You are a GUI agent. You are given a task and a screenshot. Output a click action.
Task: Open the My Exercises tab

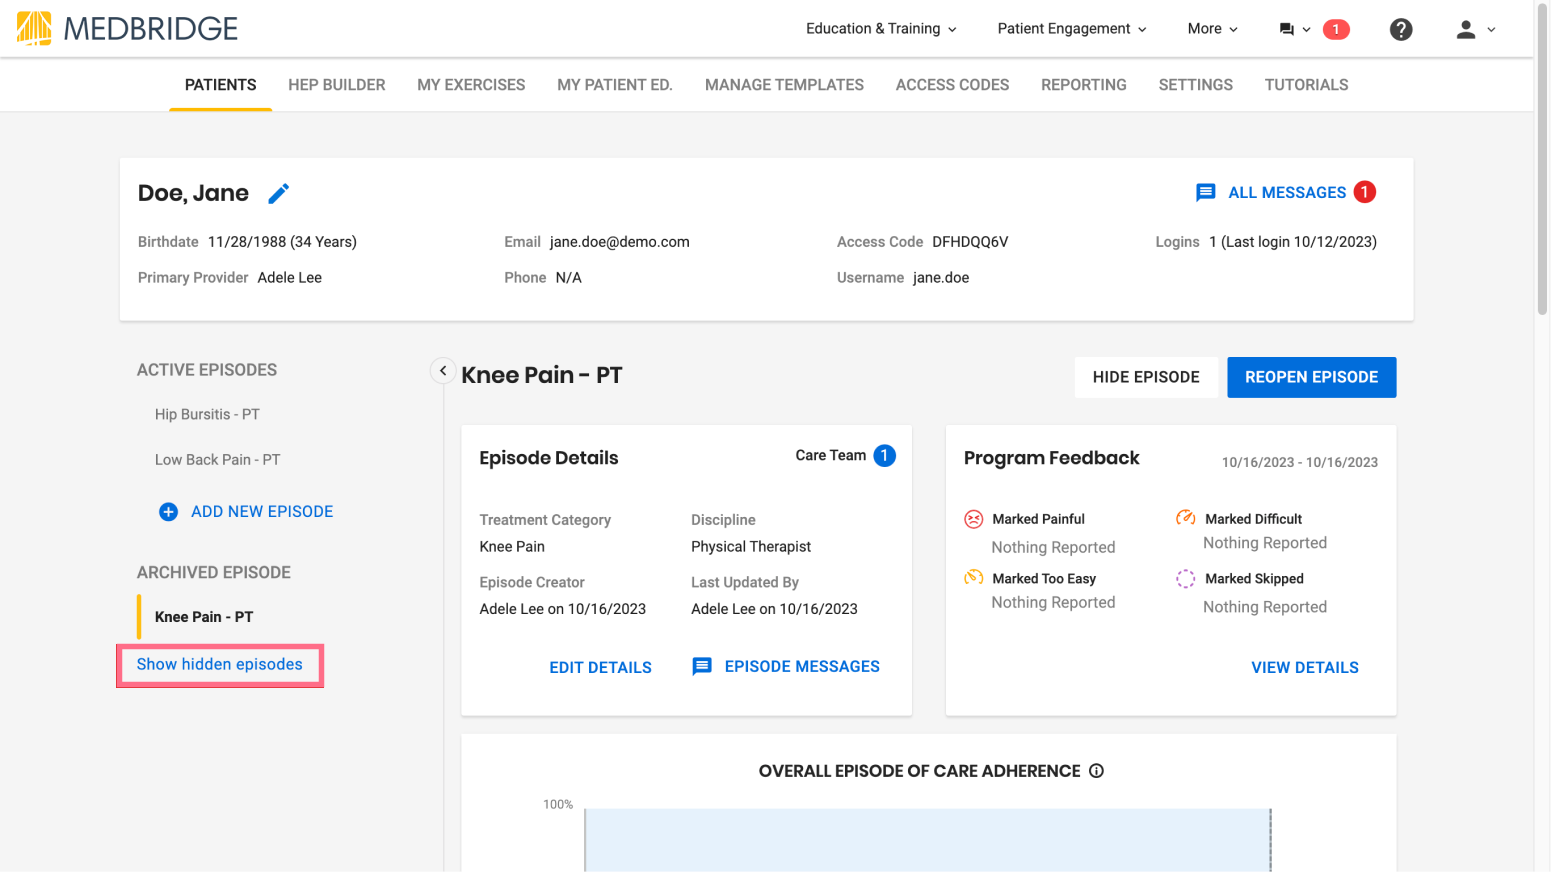[x=471, y=85]
